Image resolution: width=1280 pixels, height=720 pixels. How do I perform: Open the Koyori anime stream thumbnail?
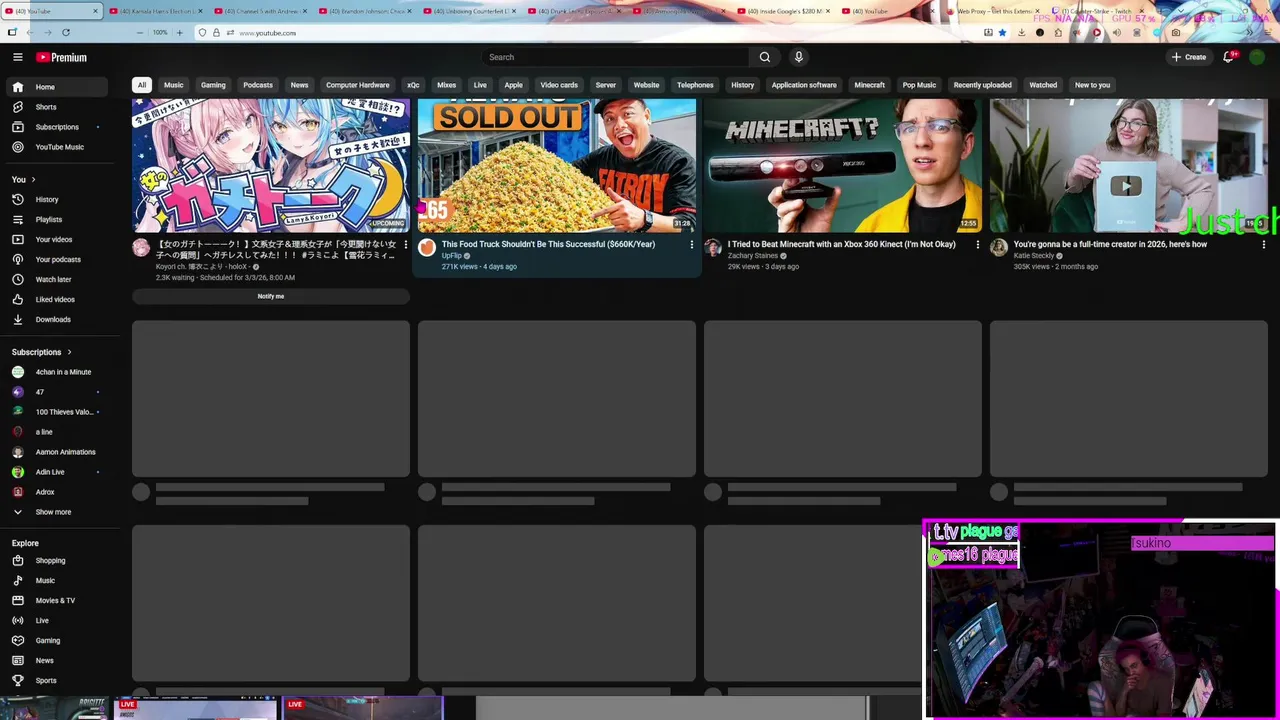click(271, 165)
